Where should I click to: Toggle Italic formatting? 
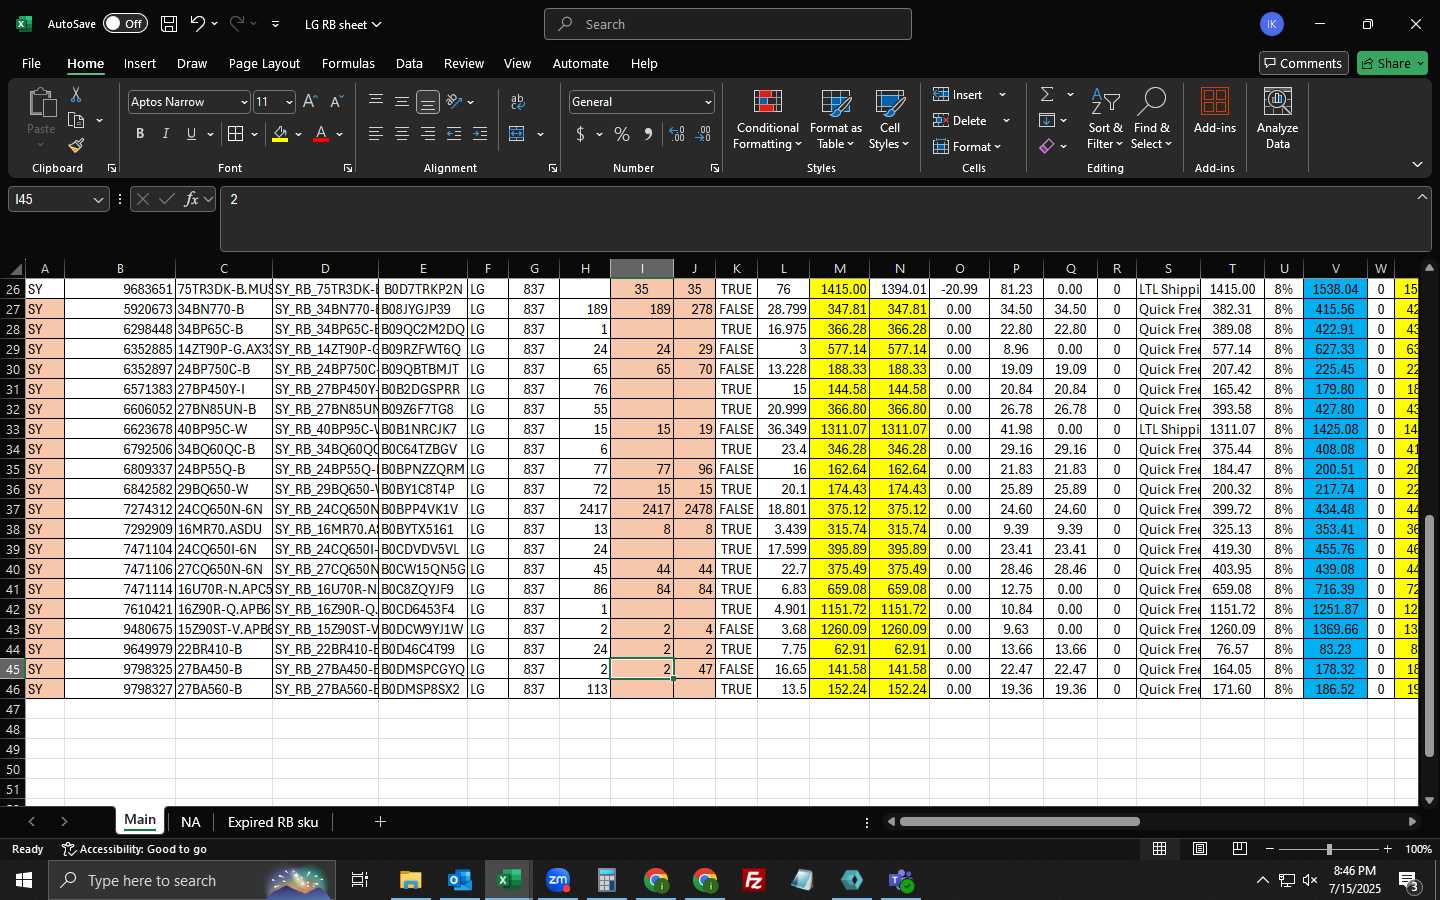165,134
